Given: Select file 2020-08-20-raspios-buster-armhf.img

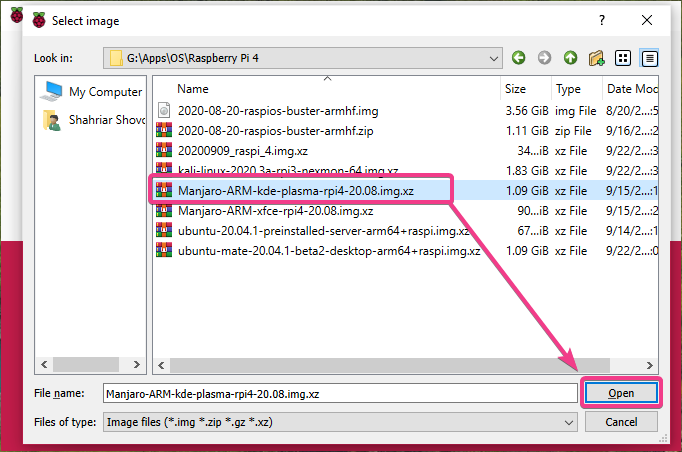Looking at the screenshot, I should click(x=278, y=111).
